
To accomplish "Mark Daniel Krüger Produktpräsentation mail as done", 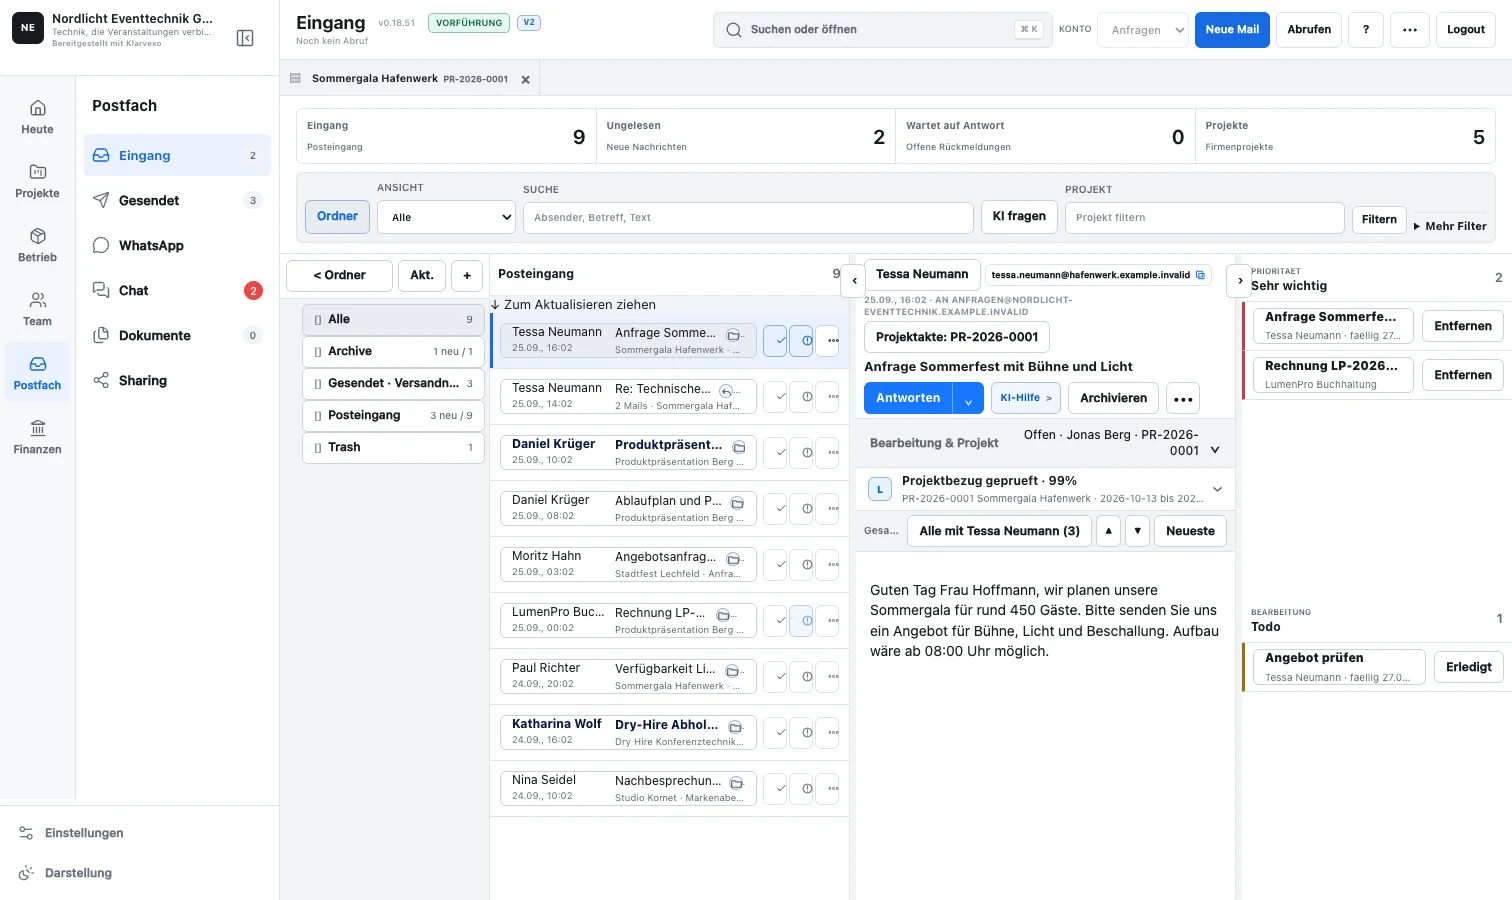I will point(776,453).
